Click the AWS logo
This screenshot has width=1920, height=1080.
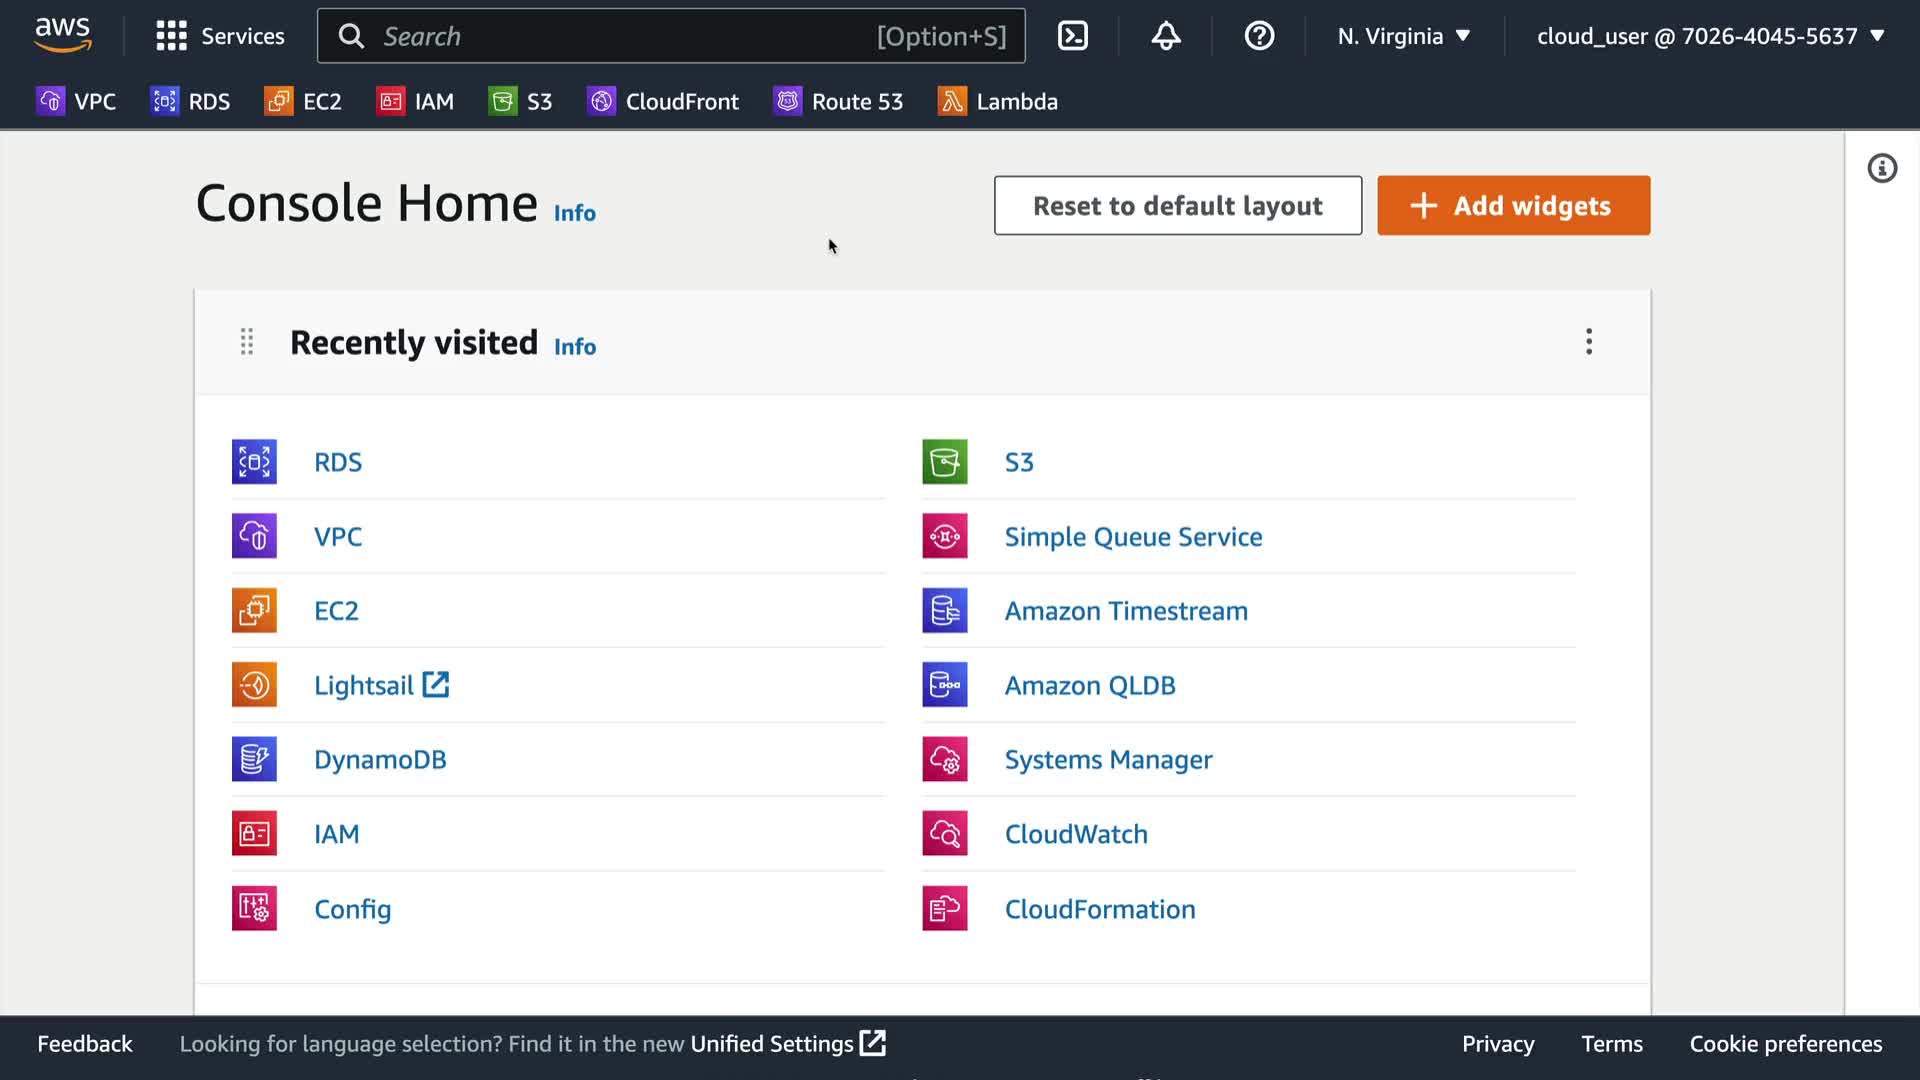(63, 34)
